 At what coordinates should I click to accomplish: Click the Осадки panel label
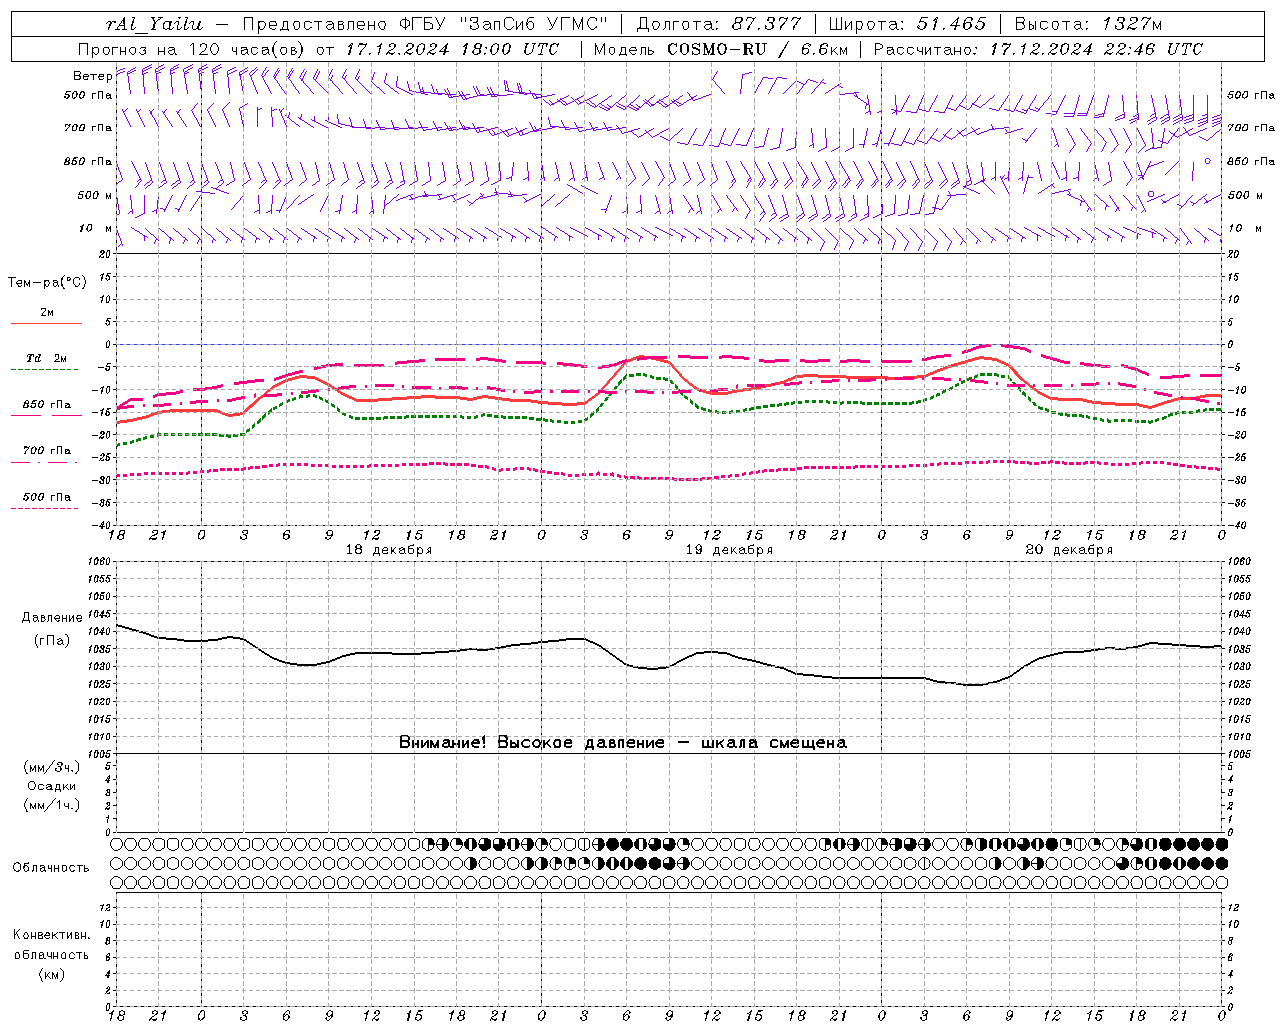pos(51,786)
